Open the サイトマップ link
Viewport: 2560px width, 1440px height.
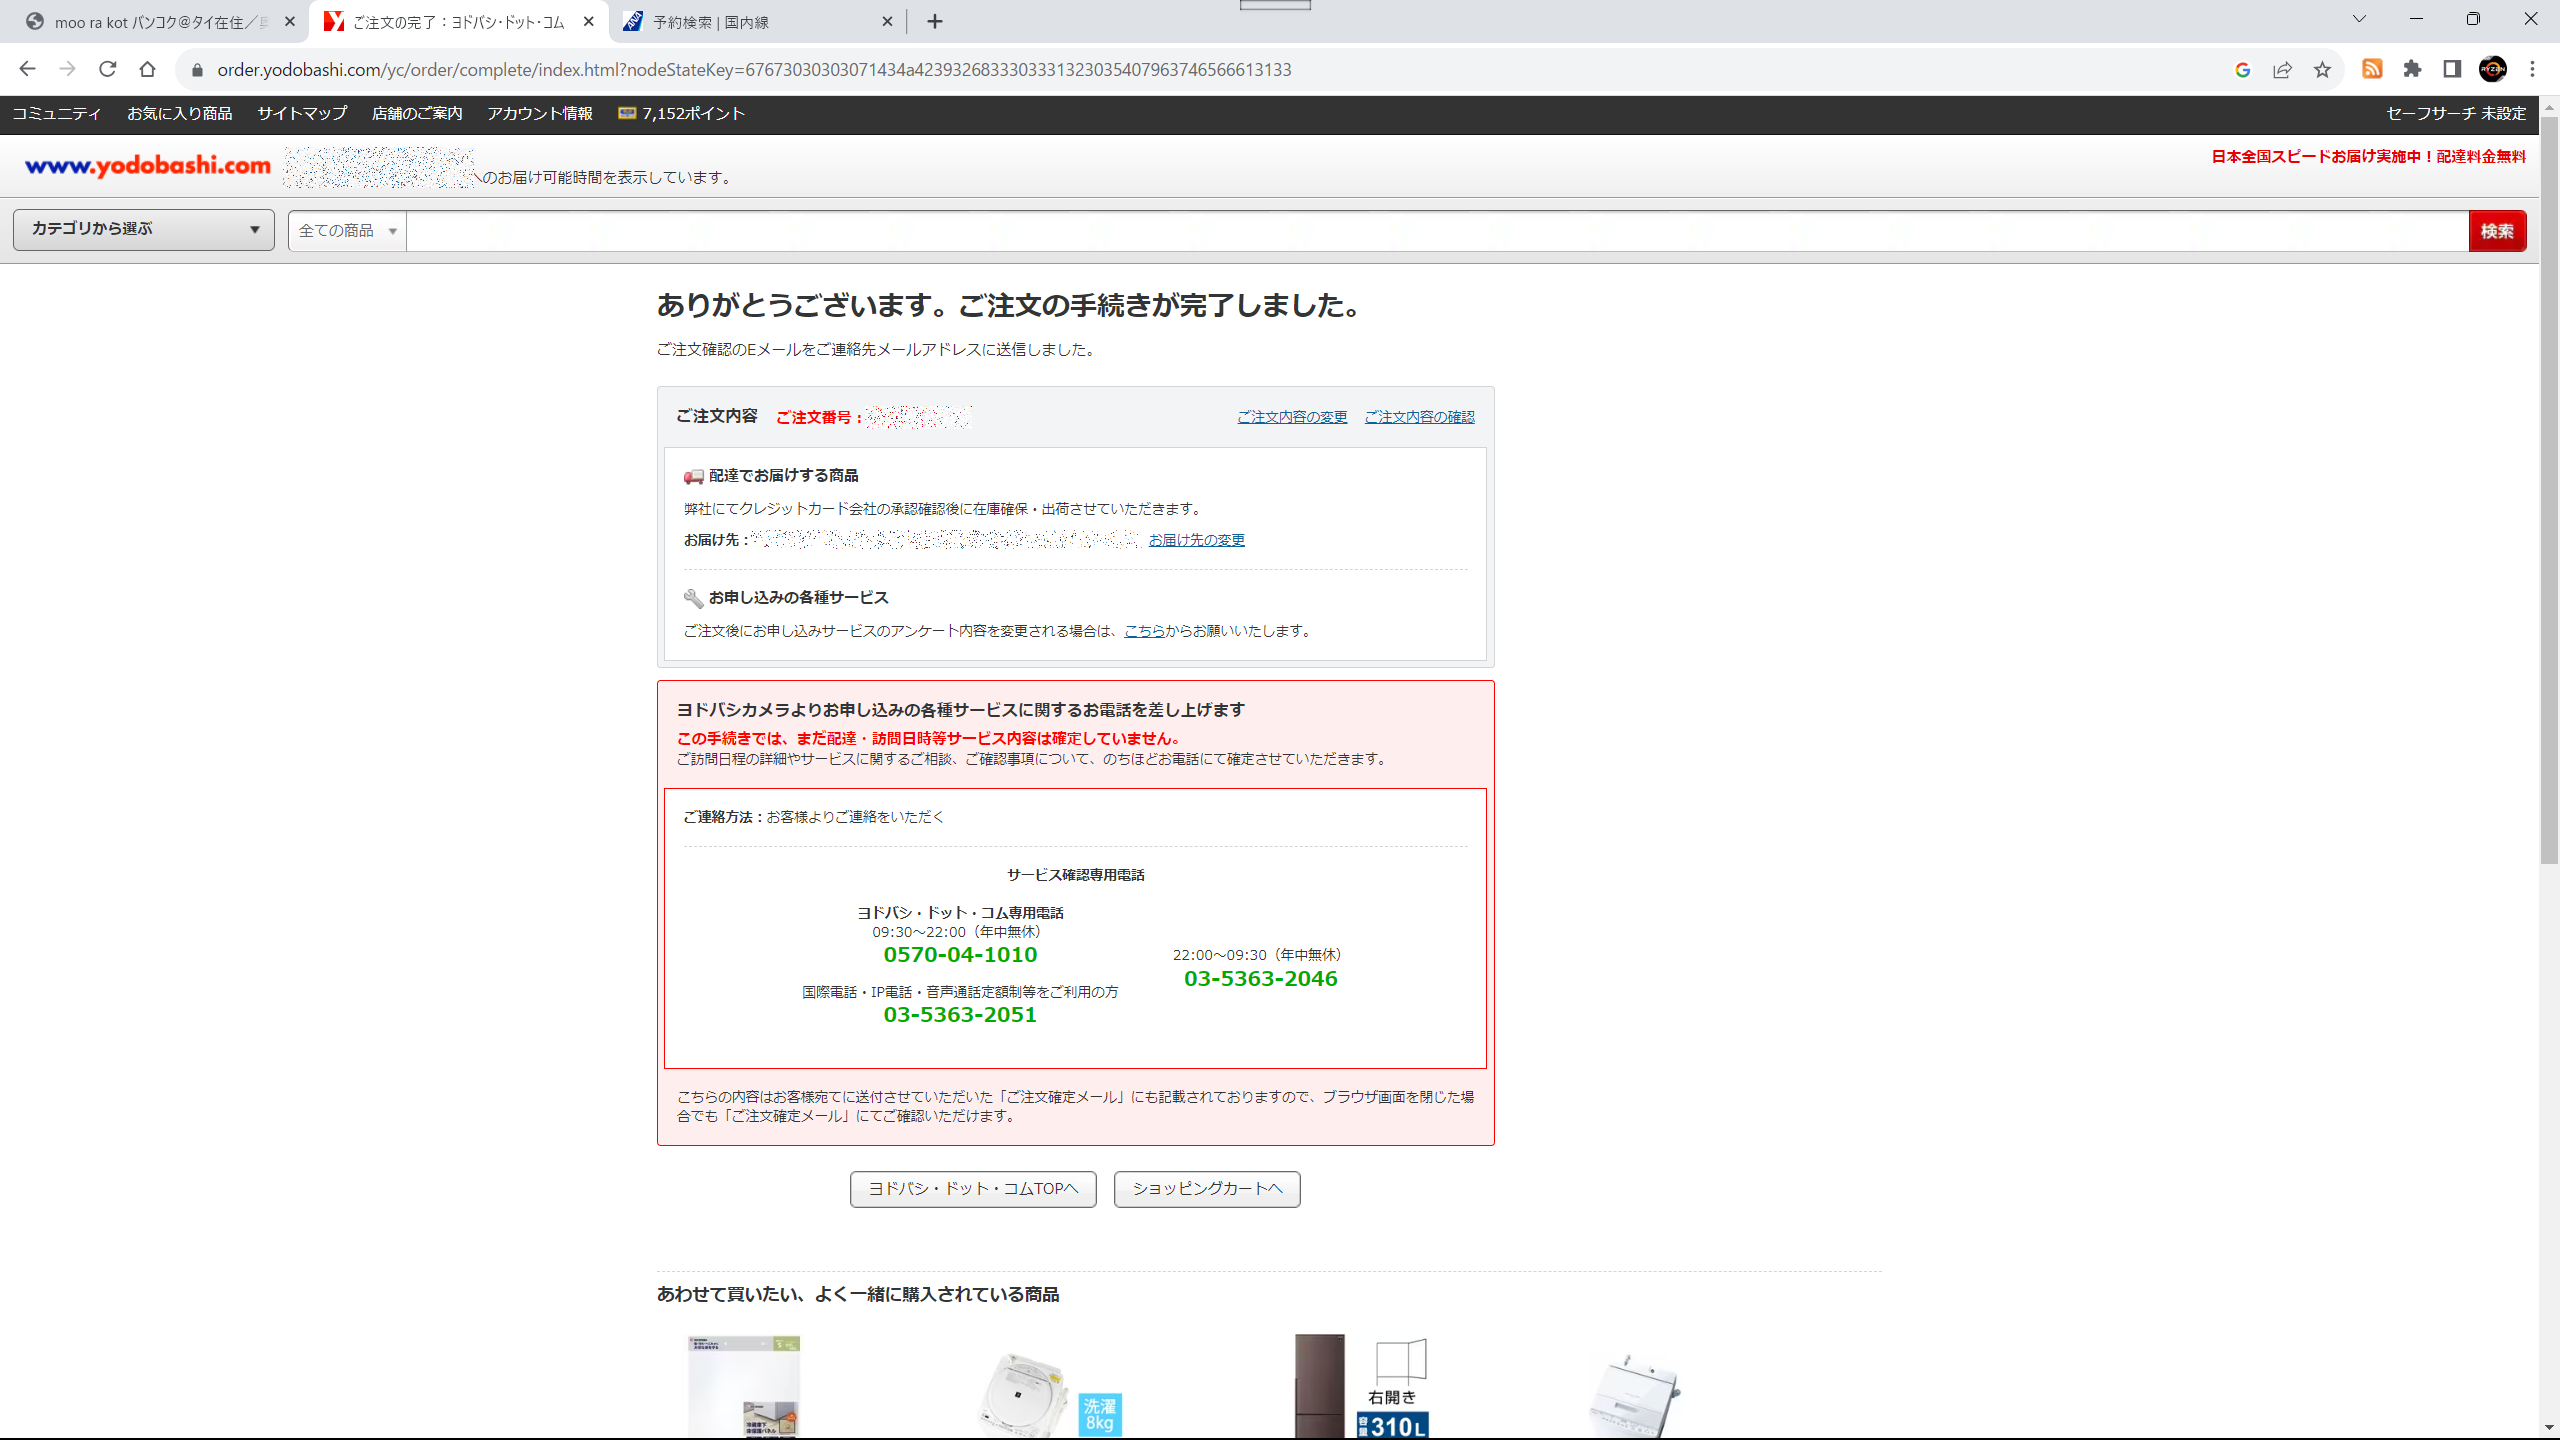302,113
